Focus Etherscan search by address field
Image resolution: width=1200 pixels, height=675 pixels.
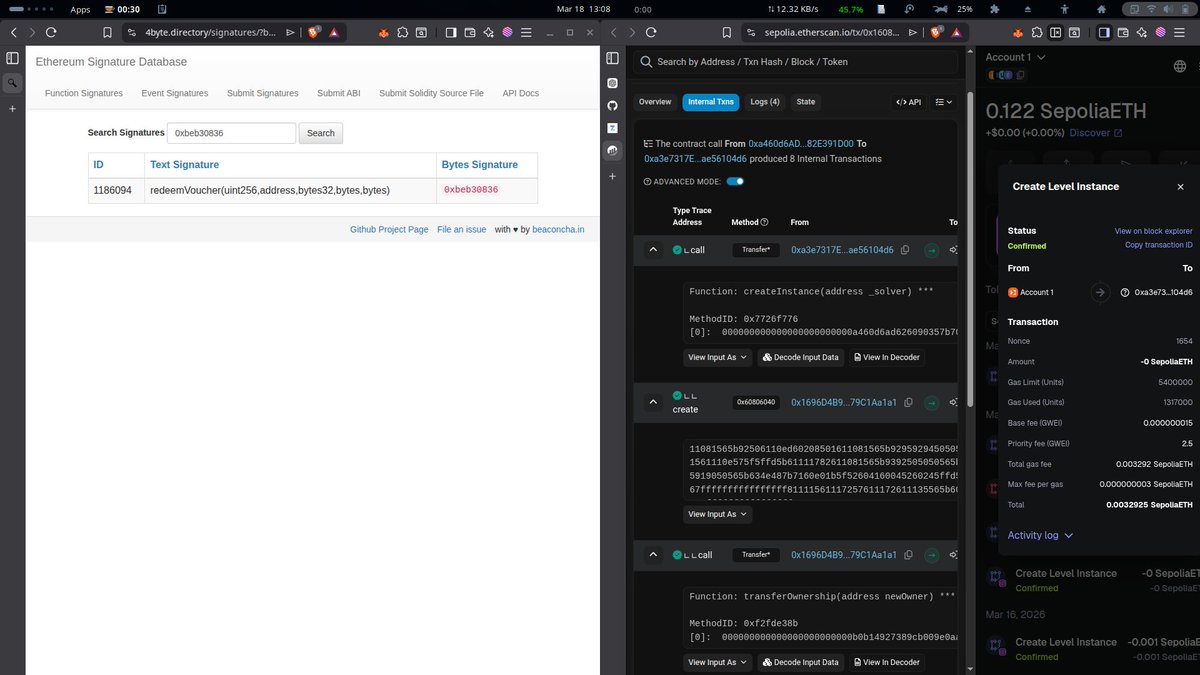796,62
